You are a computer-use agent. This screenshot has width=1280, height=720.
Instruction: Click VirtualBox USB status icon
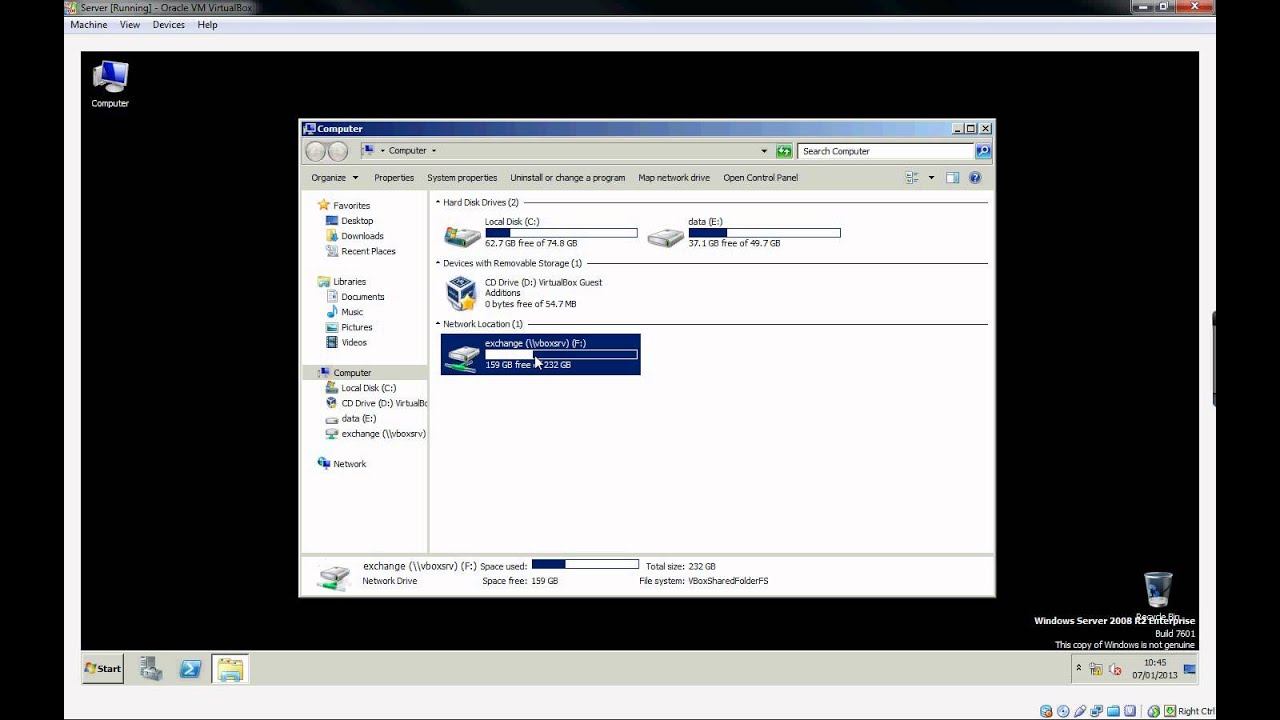coord(1079,711)
